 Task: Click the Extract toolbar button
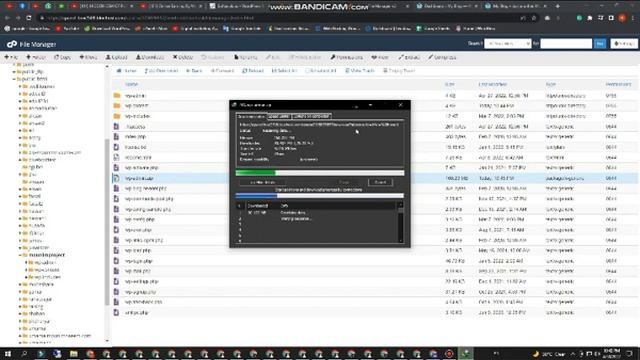(x=409, y=58)
